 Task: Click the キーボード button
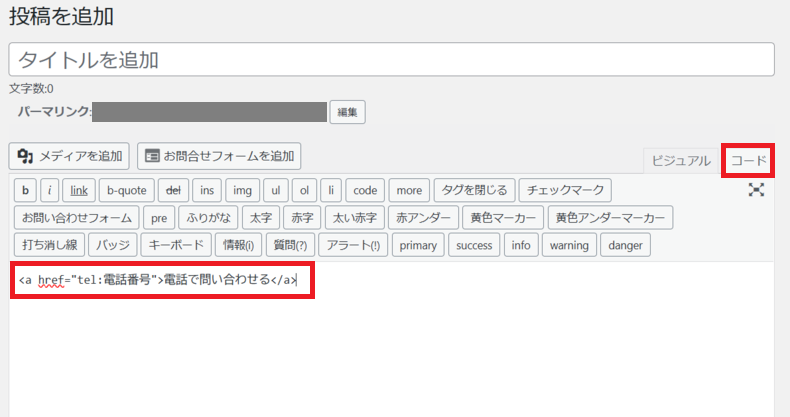[x=176, y=245]
